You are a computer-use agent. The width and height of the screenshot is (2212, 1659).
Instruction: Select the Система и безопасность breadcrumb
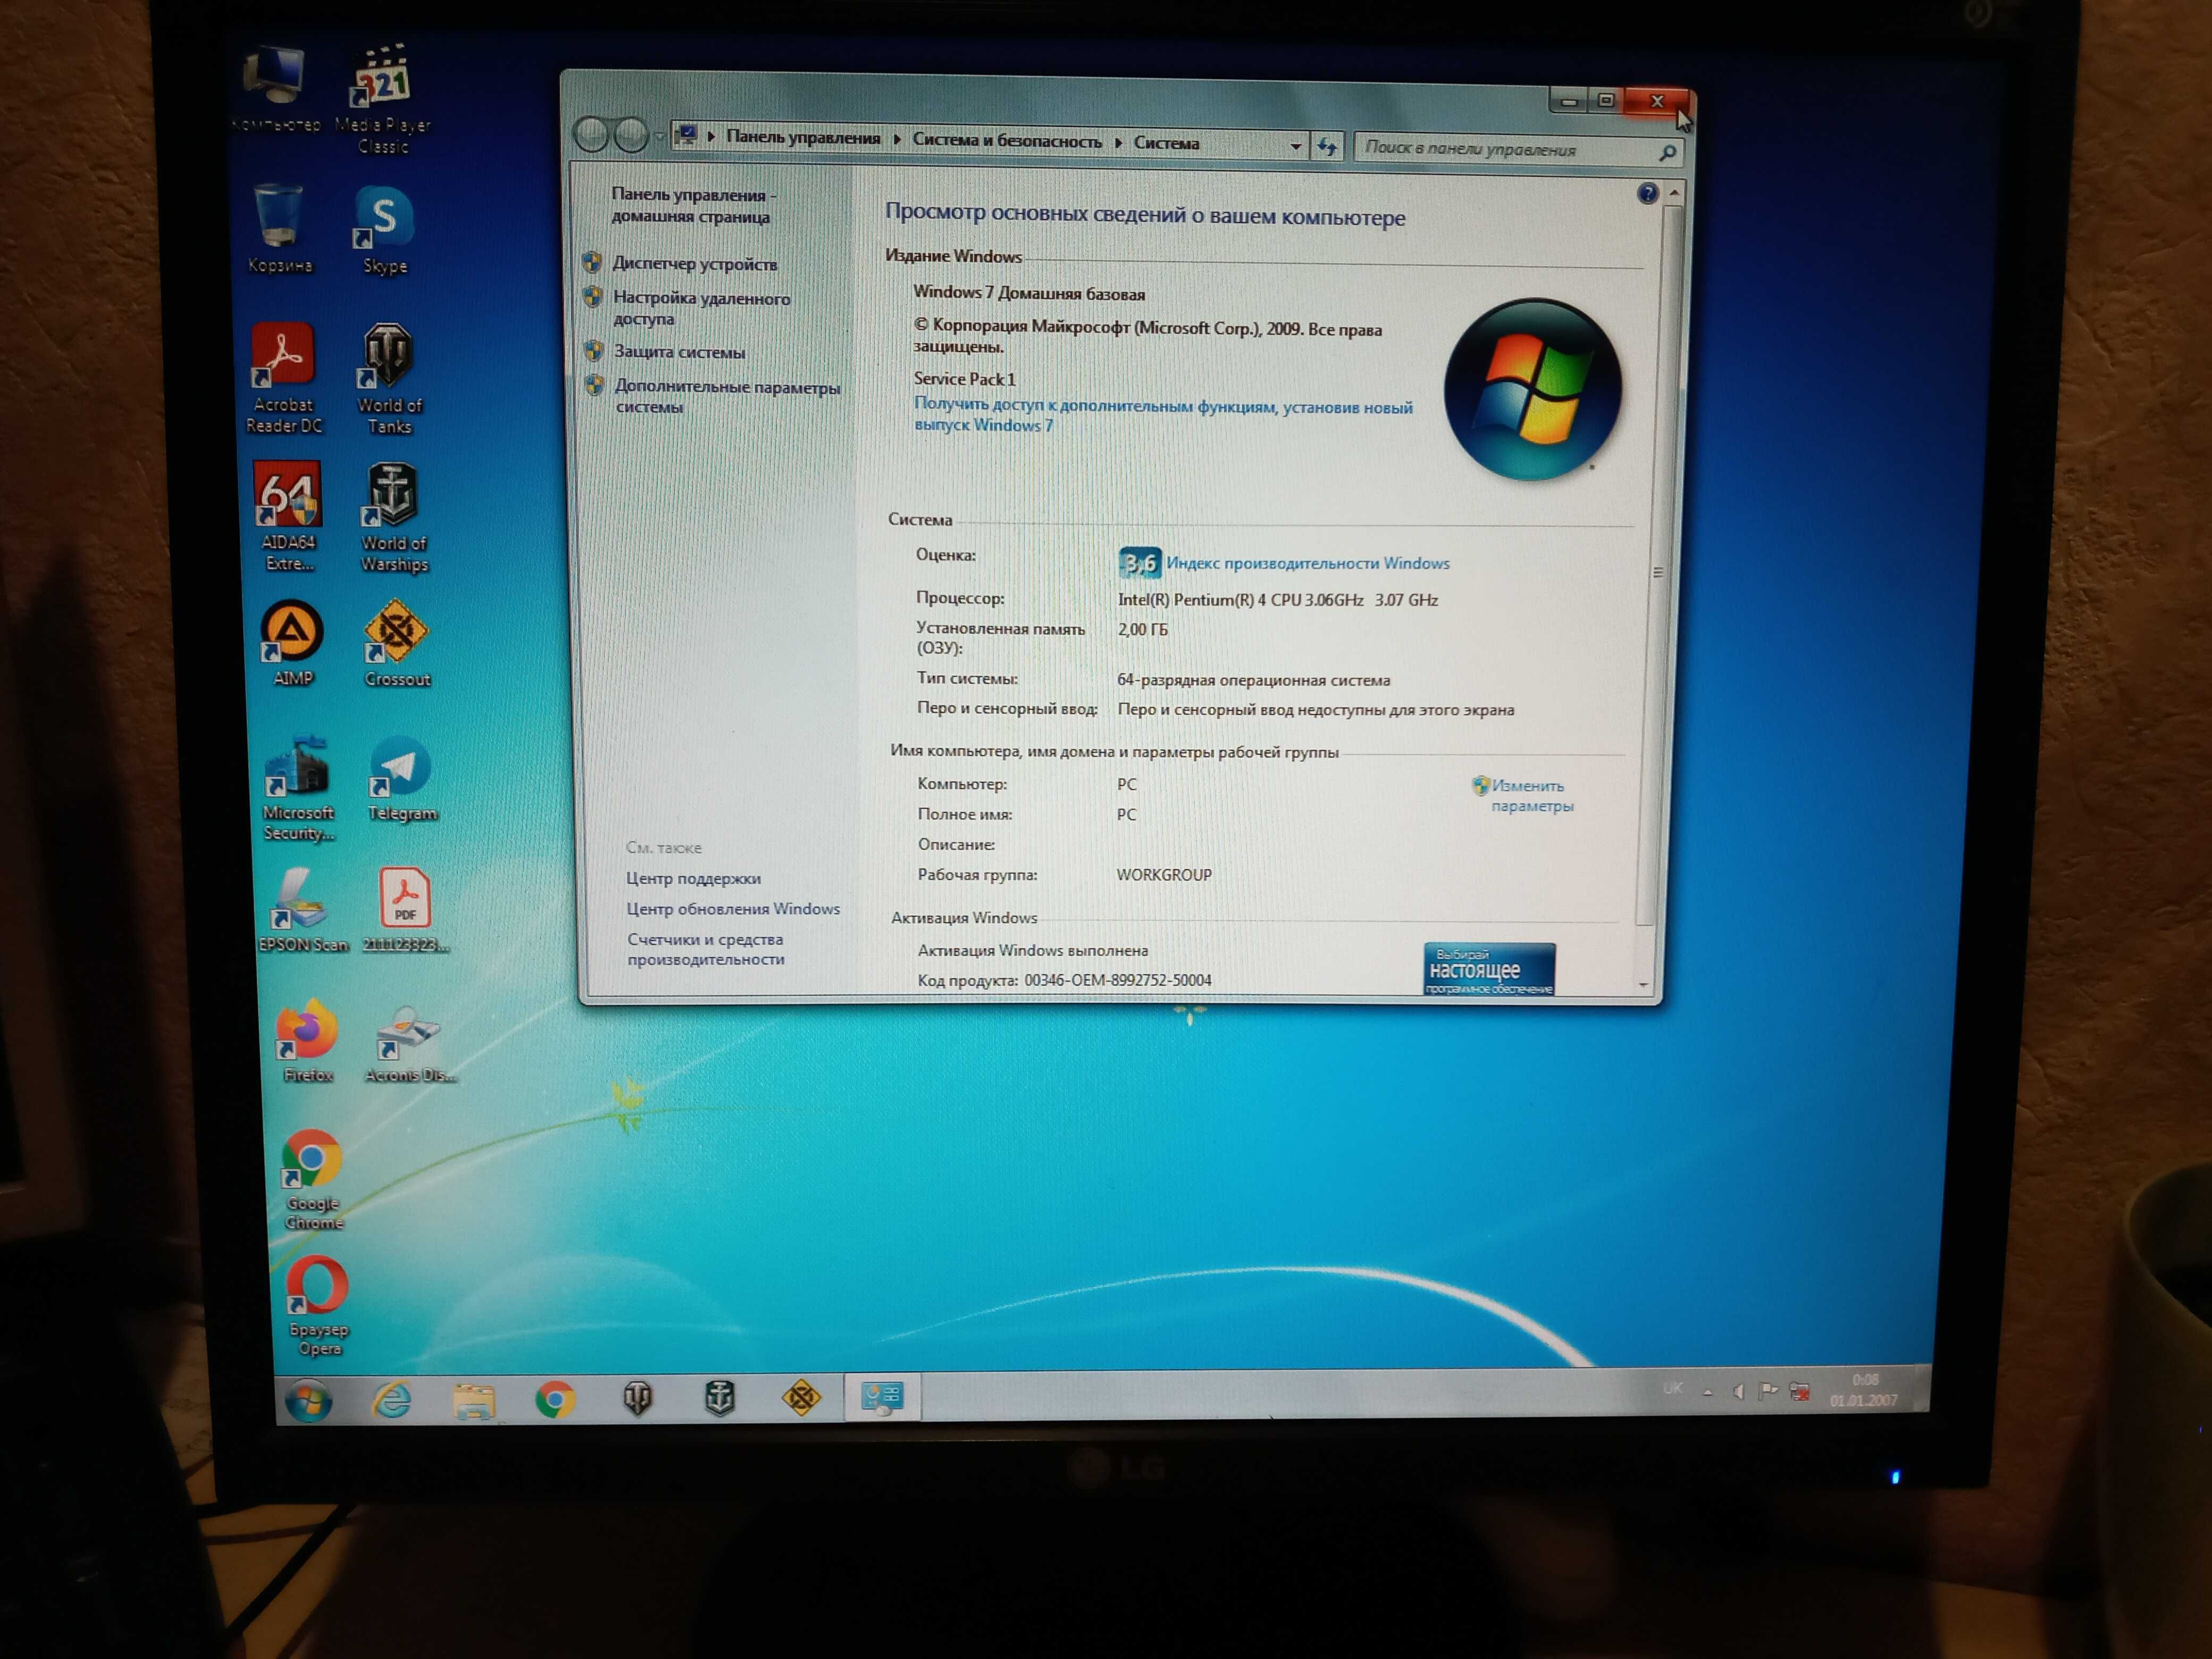(1006, 140)
